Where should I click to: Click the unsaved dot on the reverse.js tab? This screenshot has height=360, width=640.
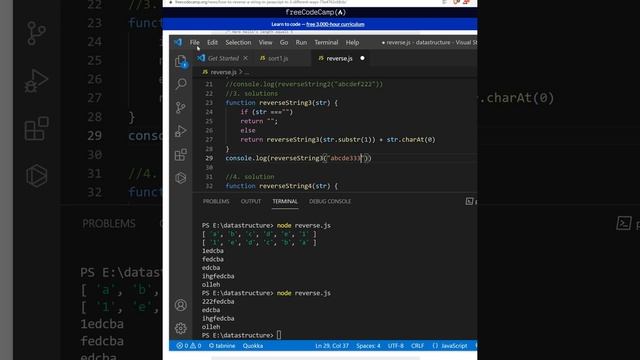pos(362,58)
